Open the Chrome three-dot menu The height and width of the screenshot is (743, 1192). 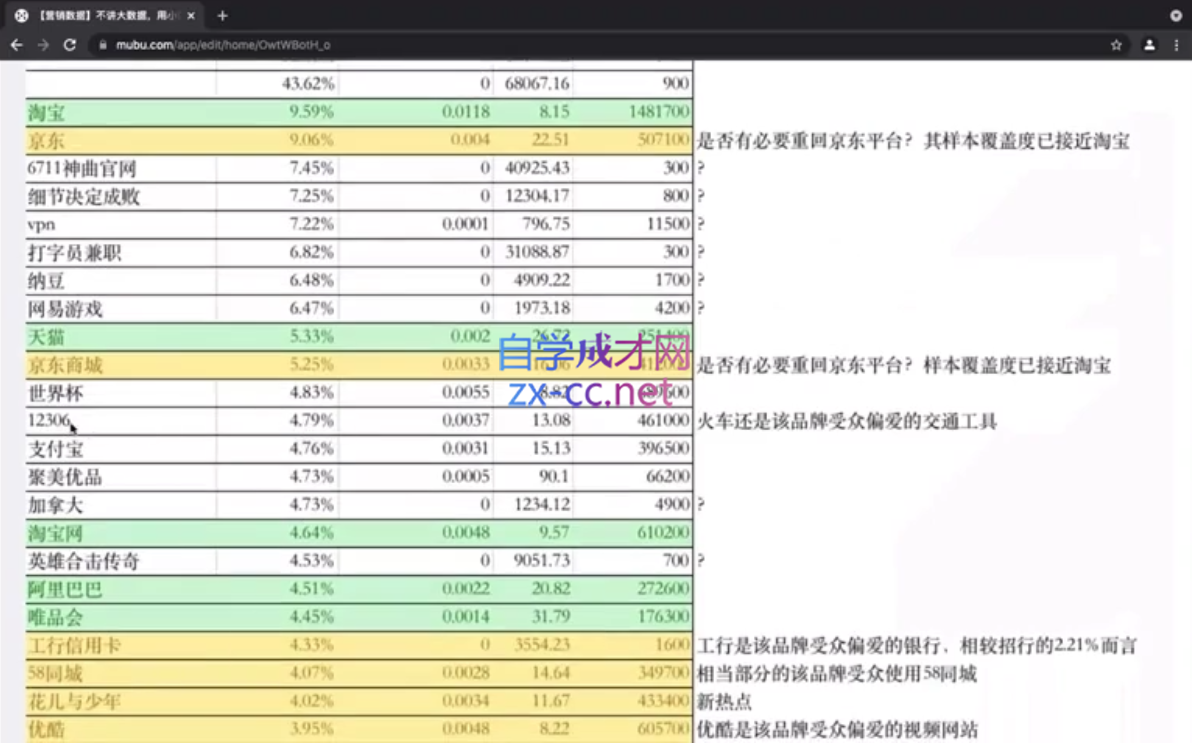1177,45
